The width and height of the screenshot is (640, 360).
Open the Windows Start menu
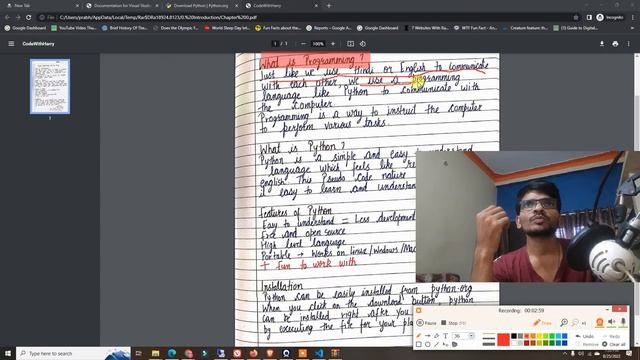[x=7, y=353]
